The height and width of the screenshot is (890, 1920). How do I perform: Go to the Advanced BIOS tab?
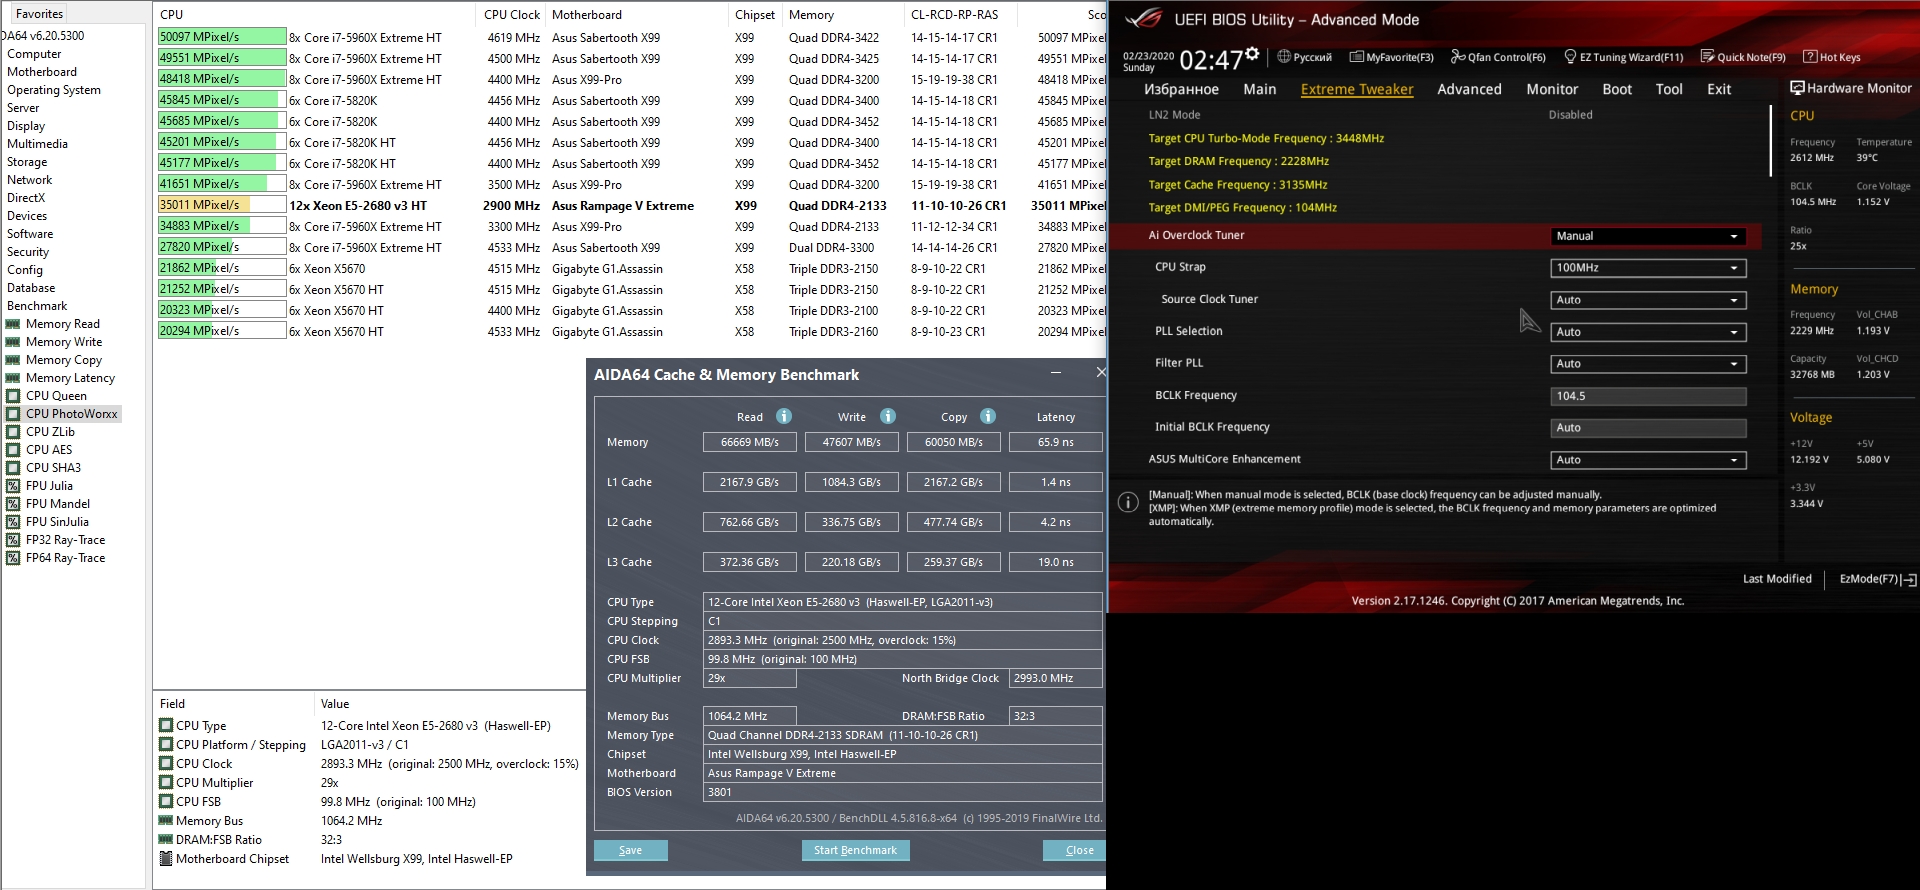pyautogui.click(x=1469, y=89)
